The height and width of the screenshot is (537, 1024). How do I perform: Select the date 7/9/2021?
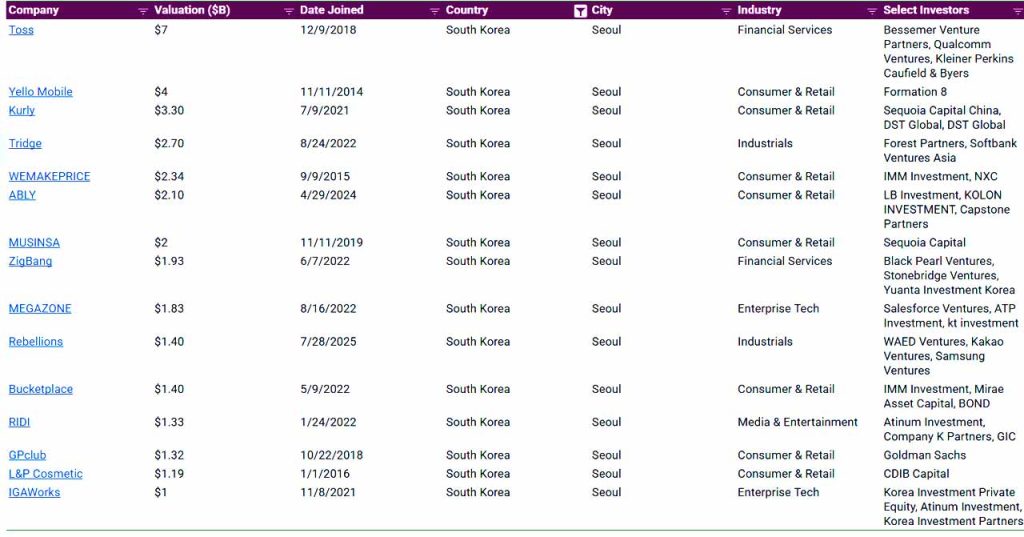pyautogui.click(x=325, y=110)
